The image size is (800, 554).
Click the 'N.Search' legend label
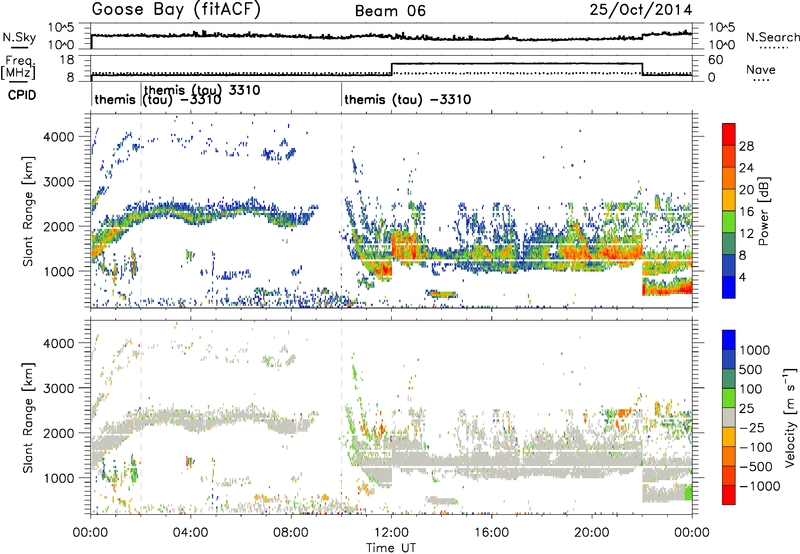772,37
